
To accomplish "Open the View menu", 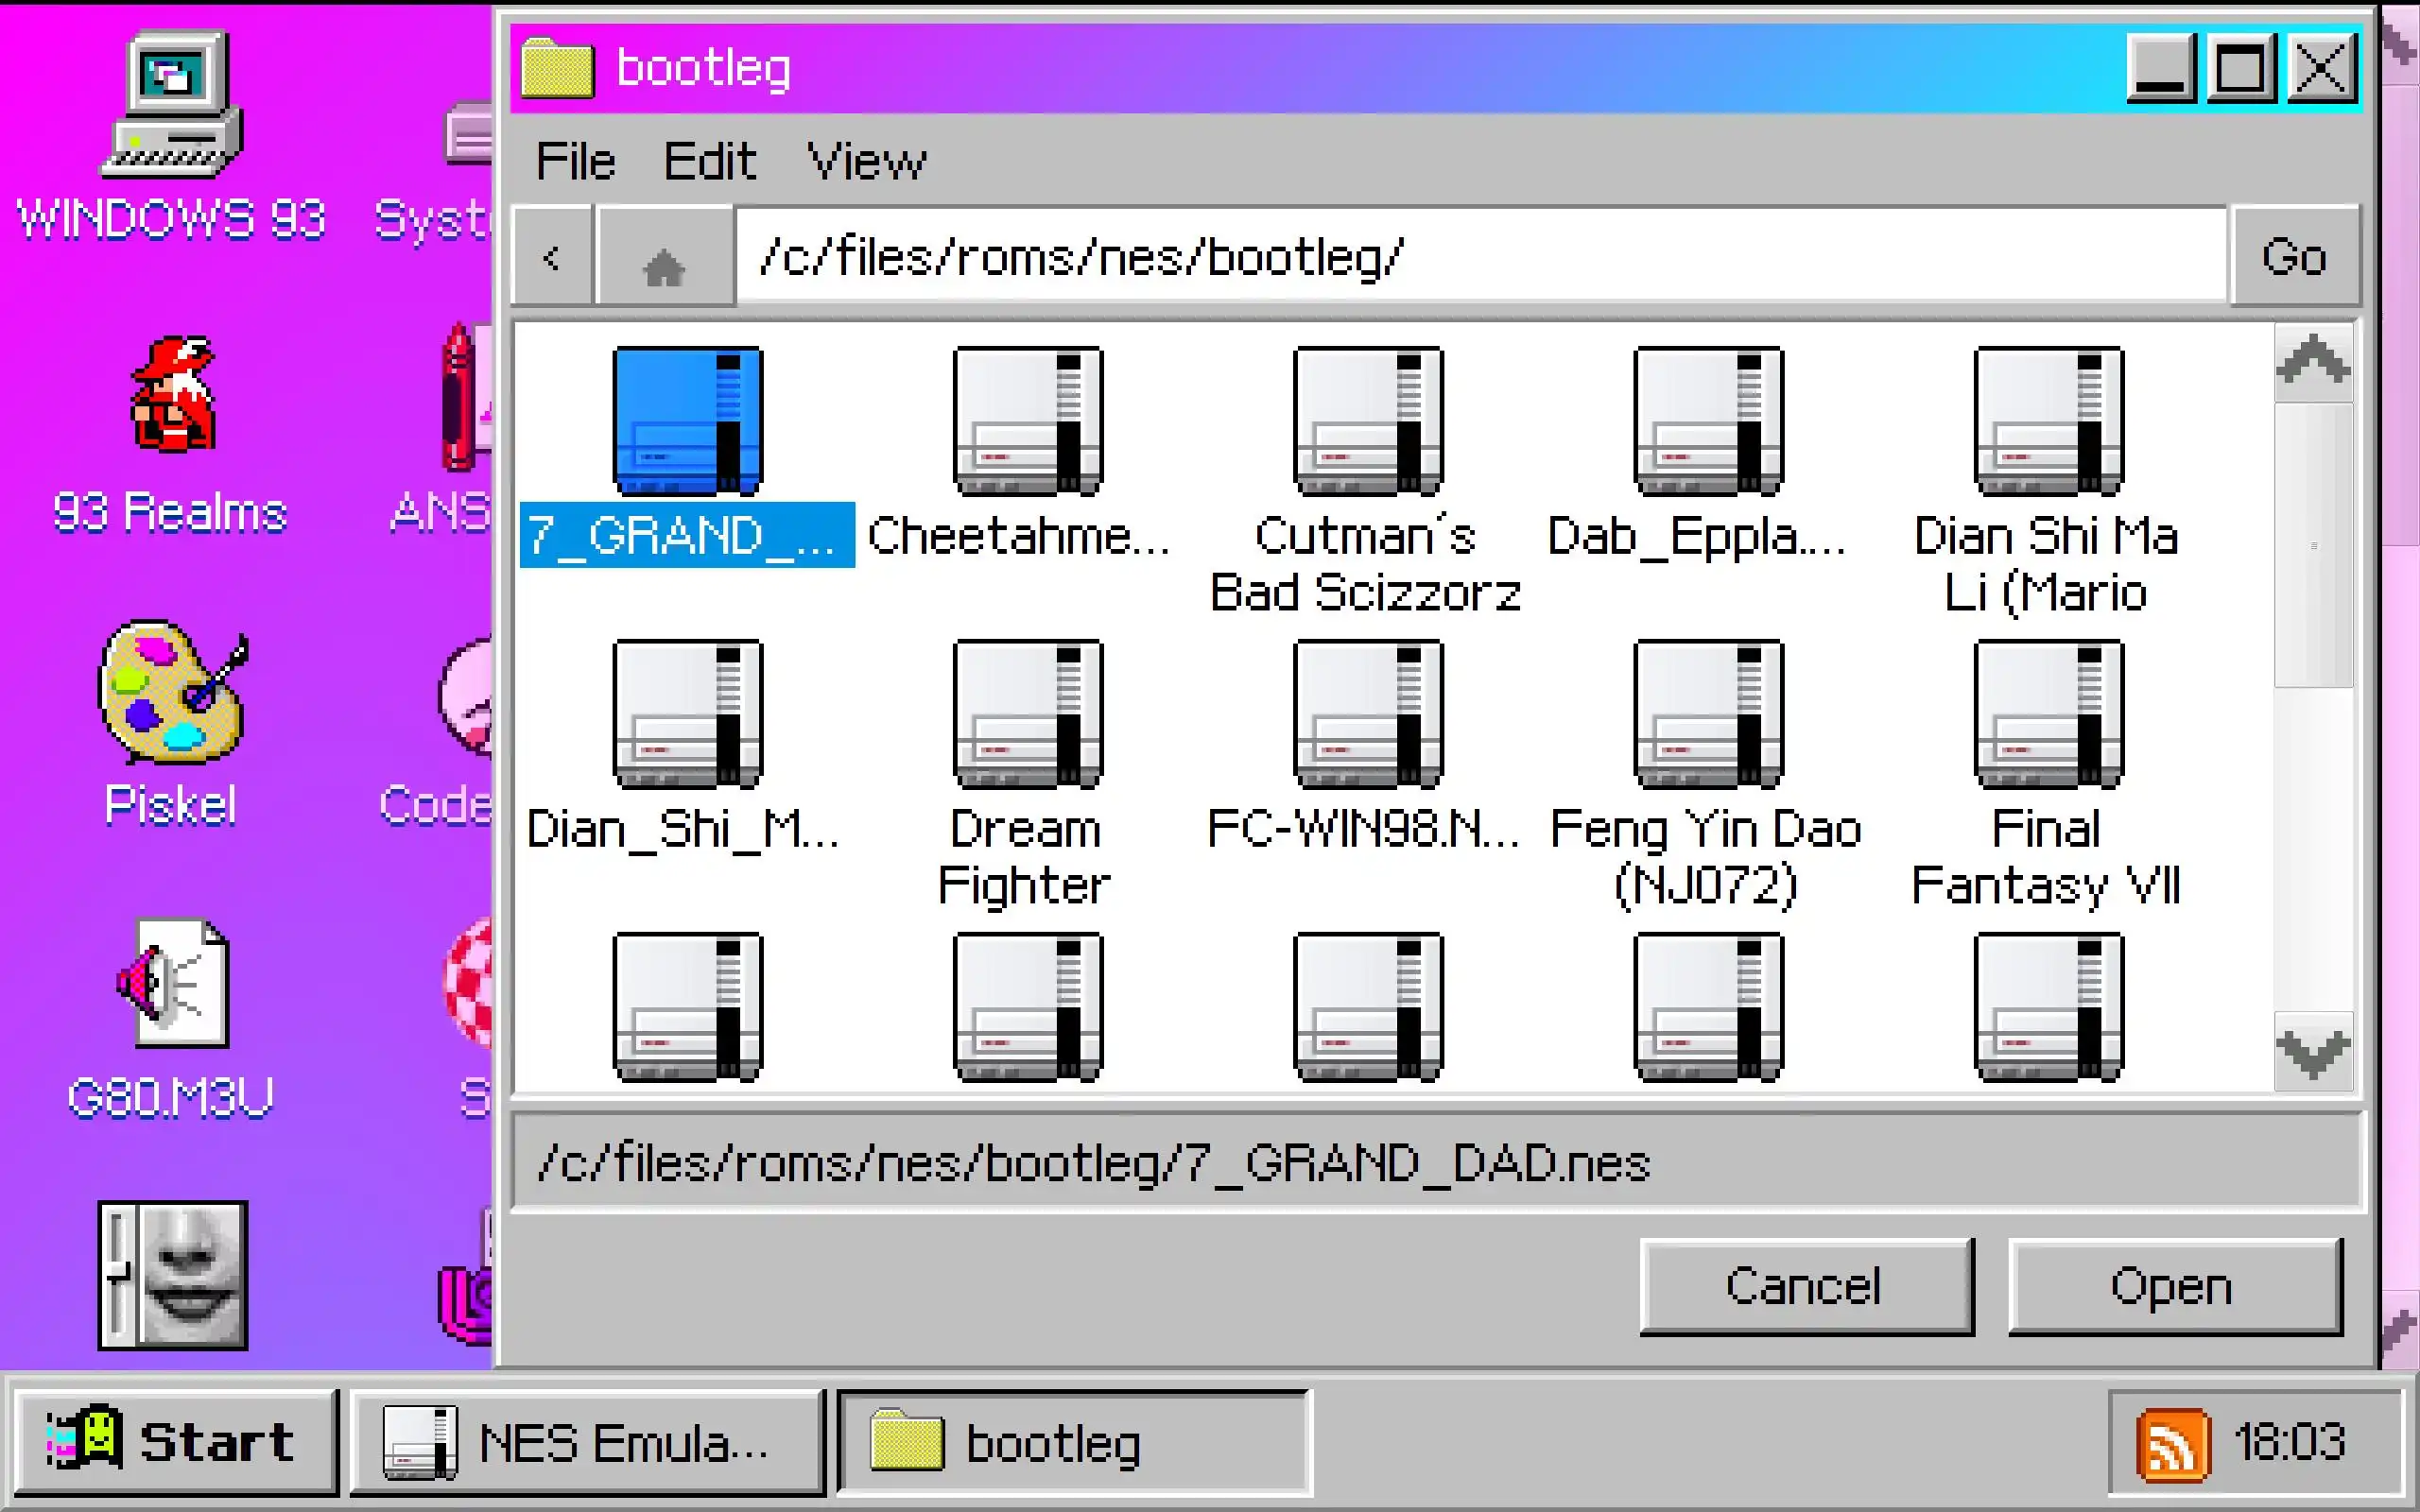I will point(866,162).
